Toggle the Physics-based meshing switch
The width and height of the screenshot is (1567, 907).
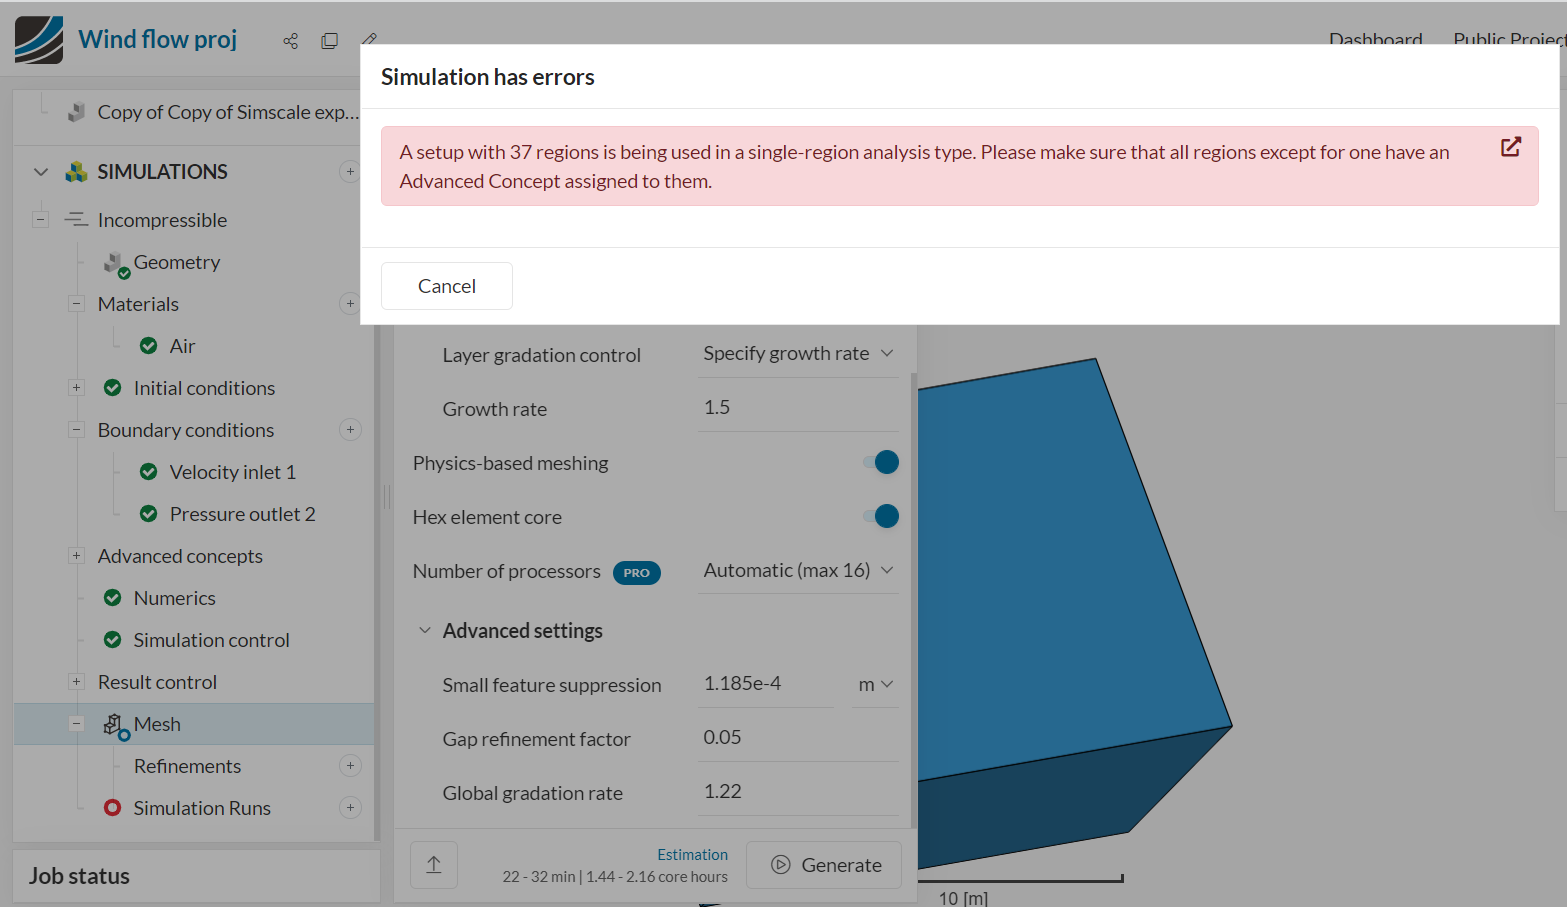click(x=881, y=463)
